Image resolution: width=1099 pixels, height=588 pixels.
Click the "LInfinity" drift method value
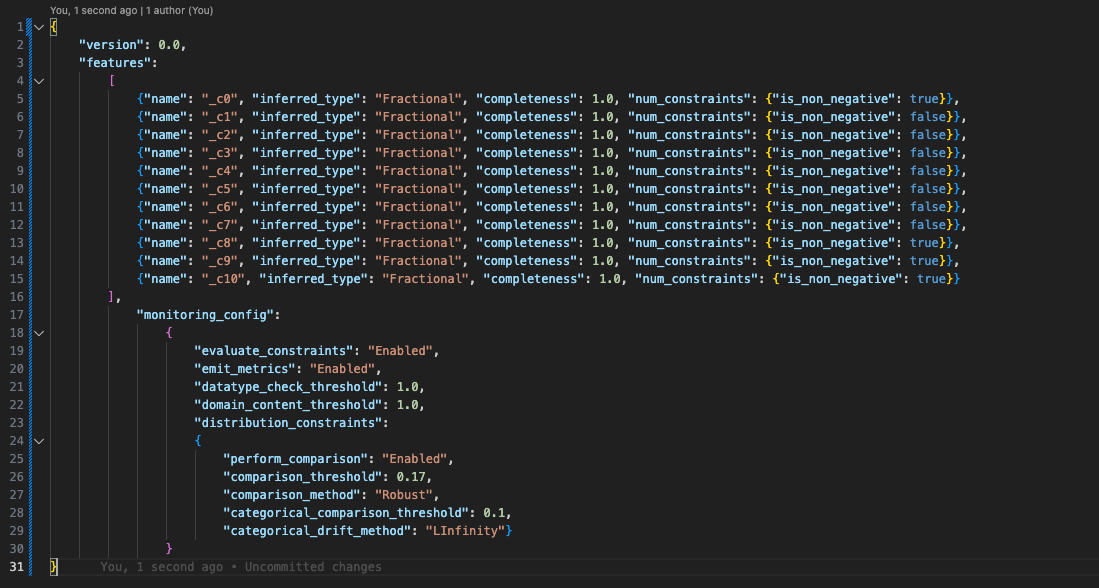465,531
